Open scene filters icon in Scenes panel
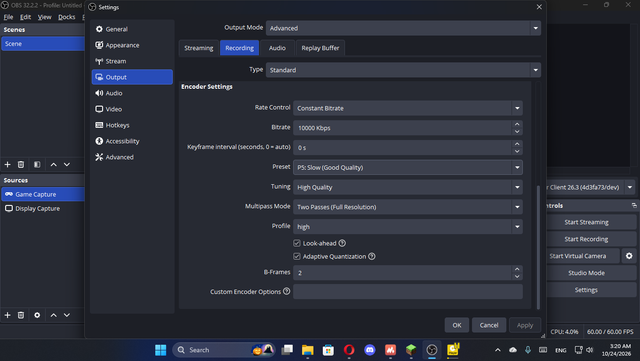 [37, 164]
